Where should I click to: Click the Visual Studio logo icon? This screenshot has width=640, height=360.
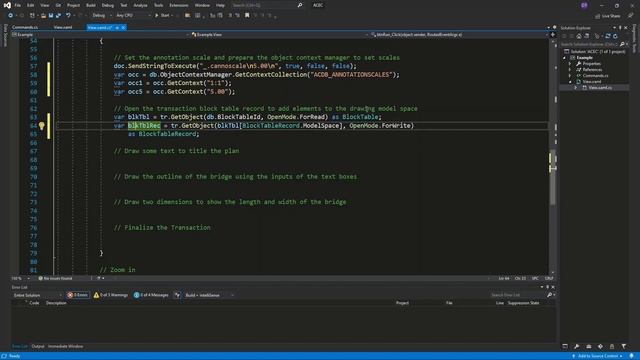7,5
